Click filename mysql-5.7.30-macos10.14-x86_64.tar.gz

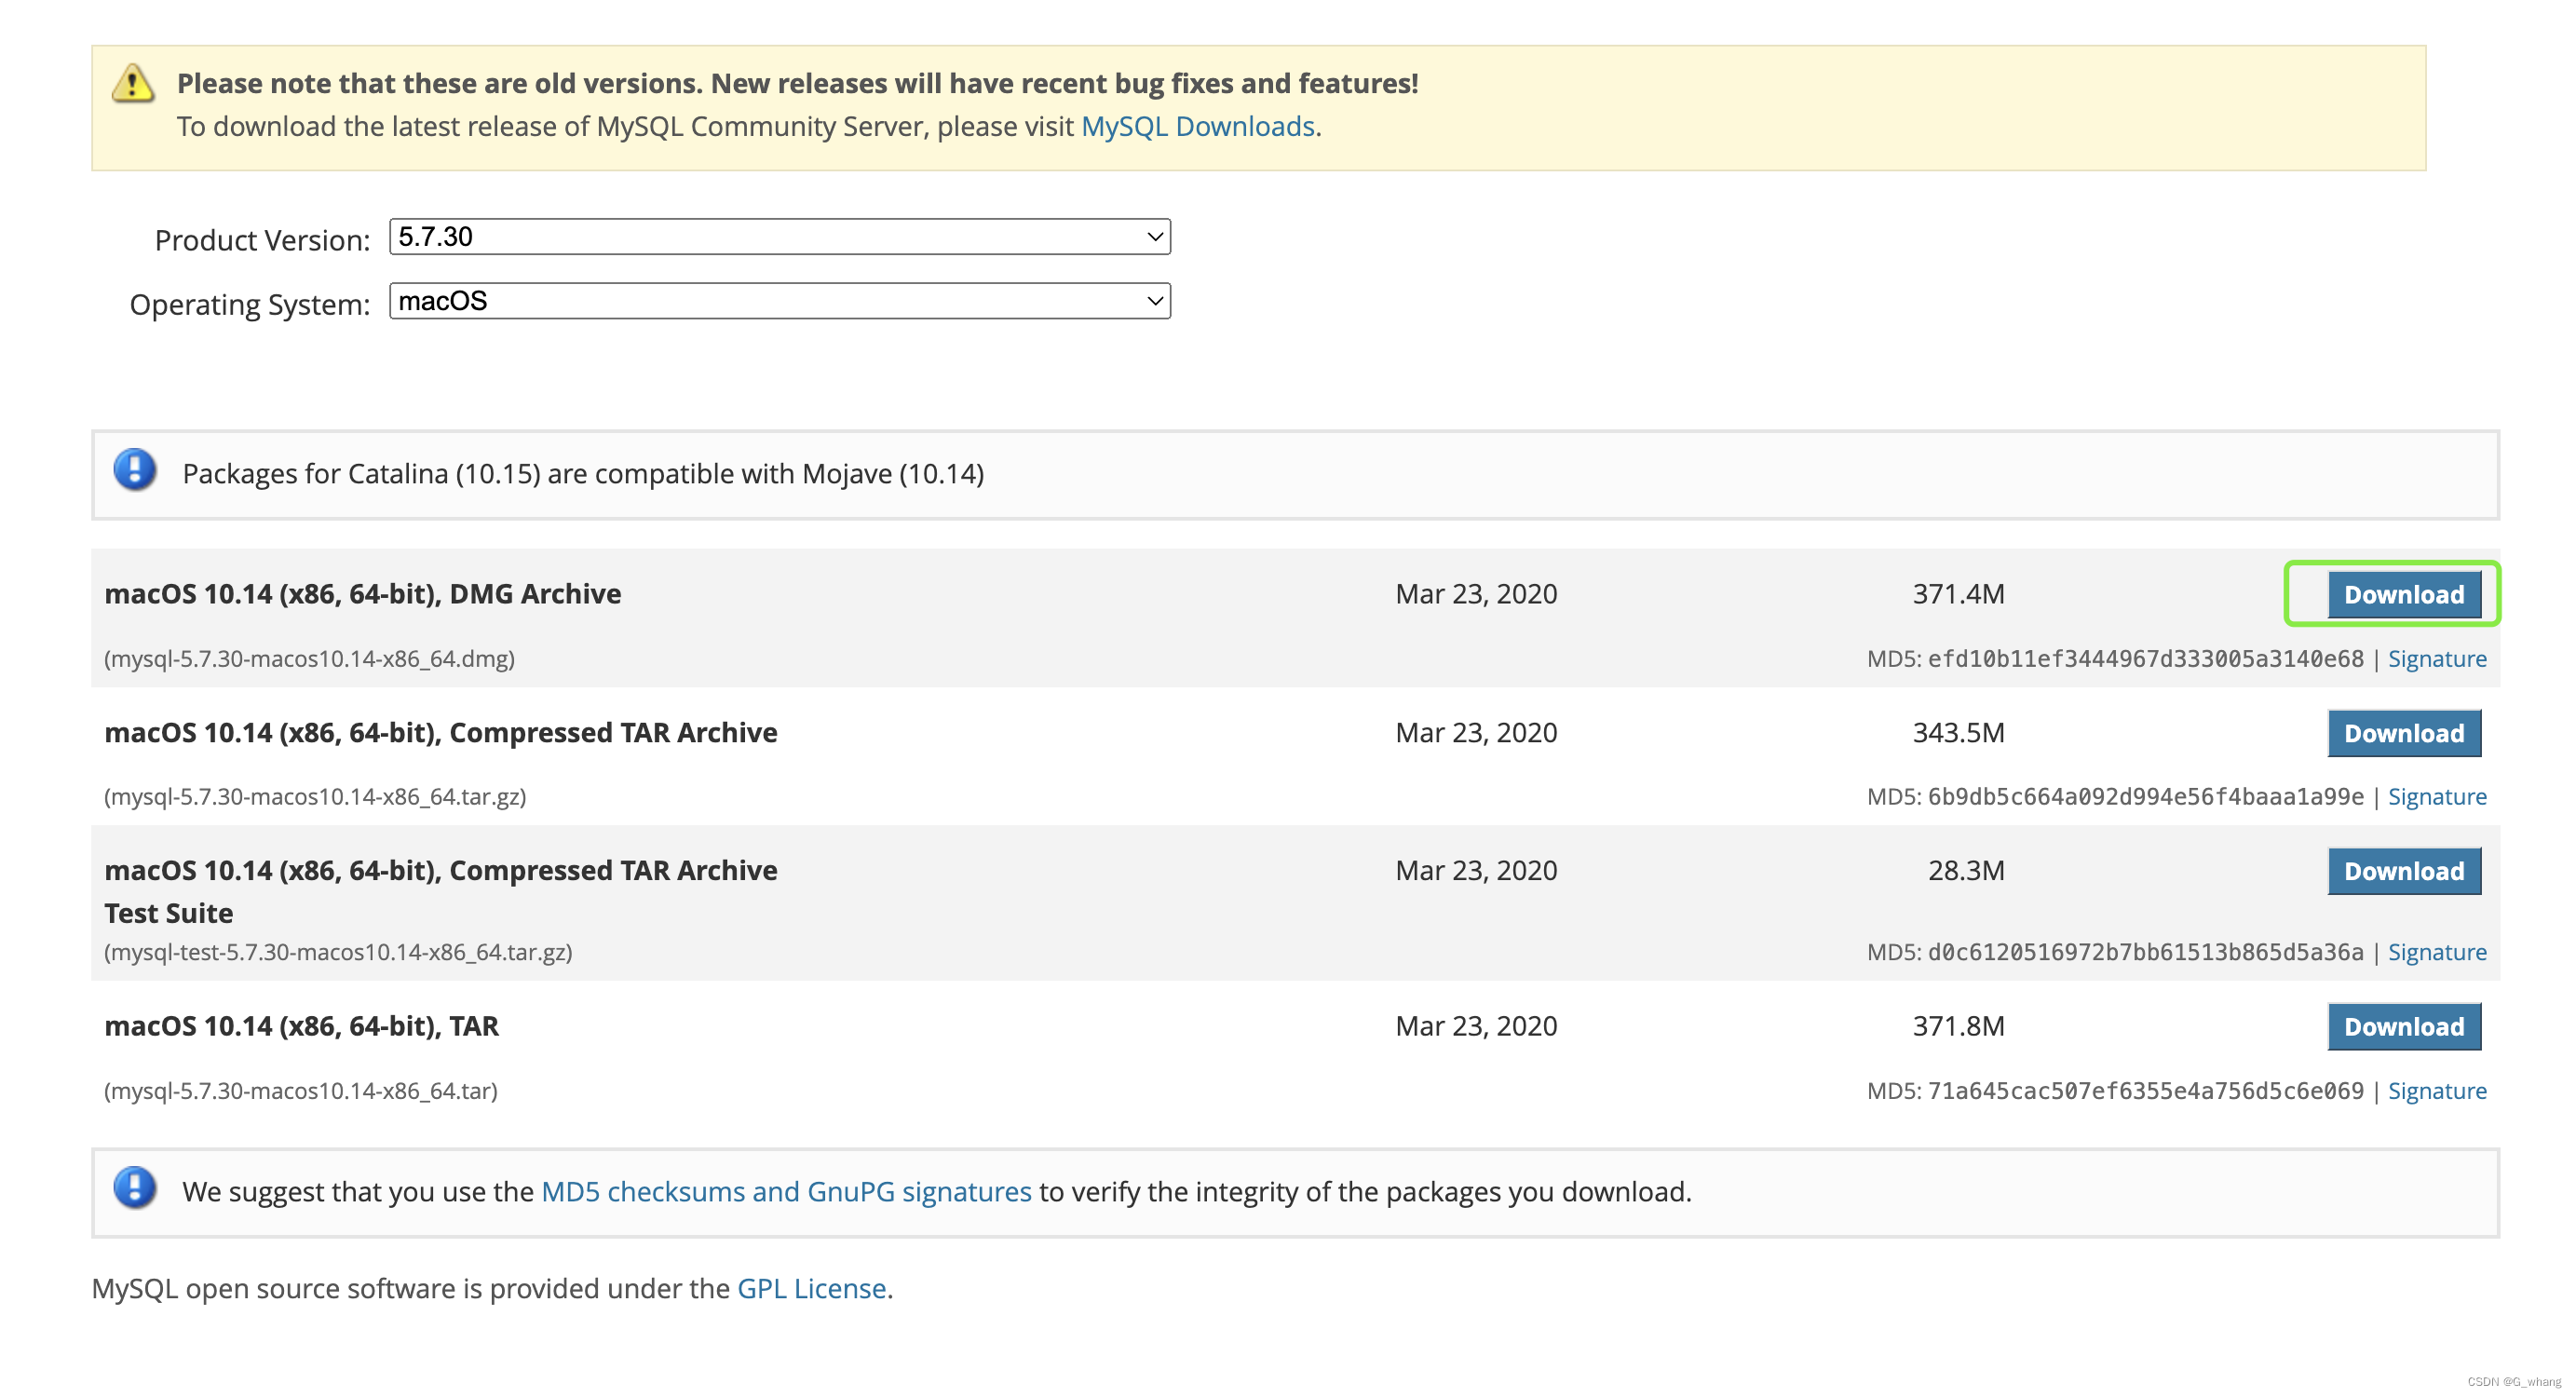[x=315, y=796]
